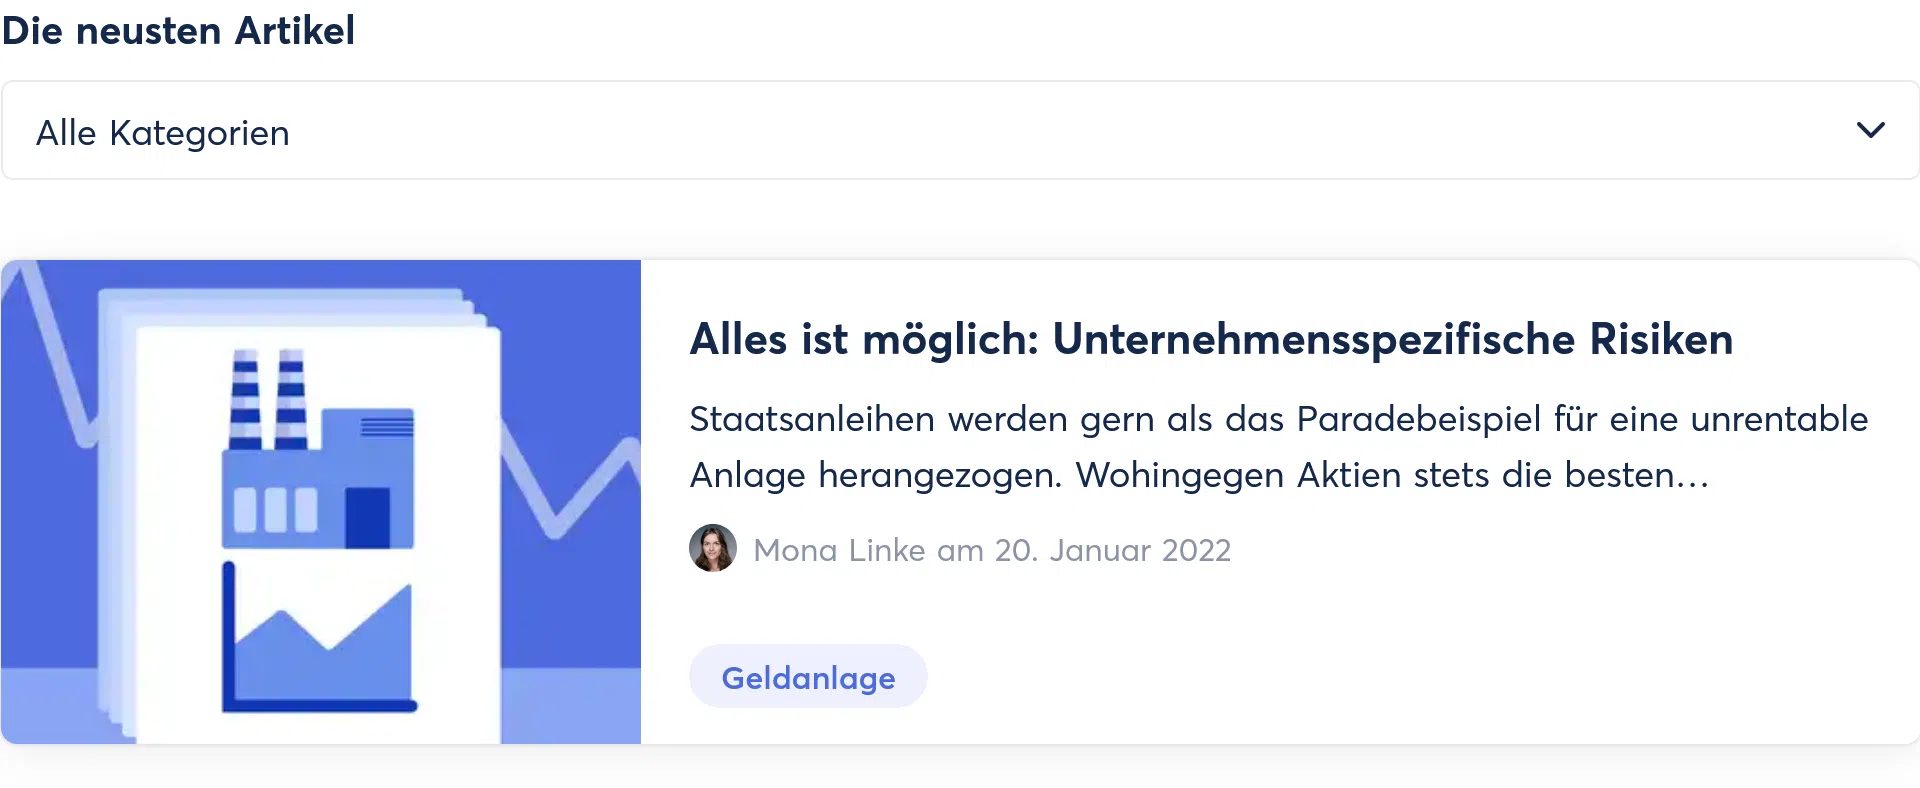Click the area chart graphic in thumbnail
The height and width of the screenshot is (788, 1920).
point(320,650)
